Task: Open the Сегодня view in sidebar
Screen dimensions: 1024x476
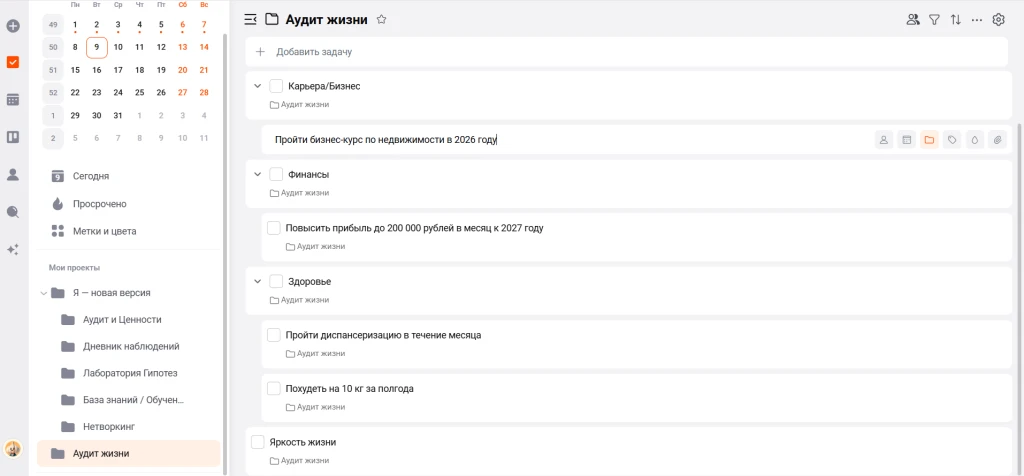Action: tap(90, 176)
